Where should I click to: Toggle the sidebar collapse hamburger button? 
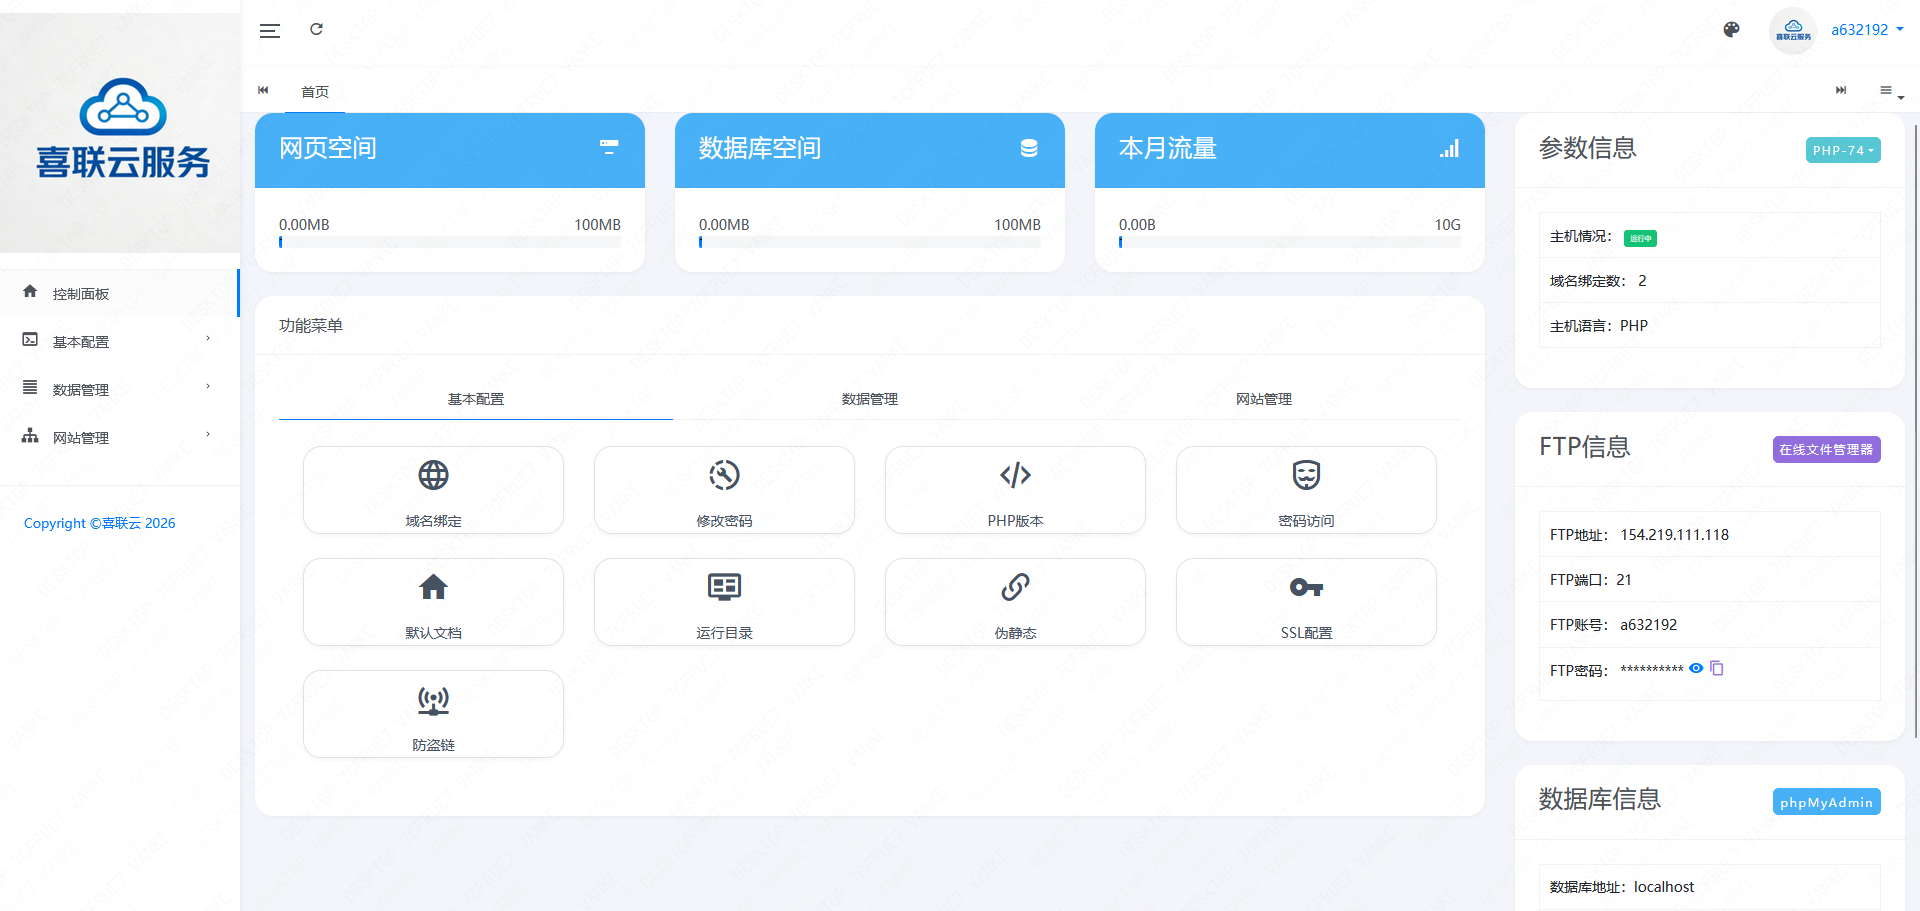(x=270, y=31)
